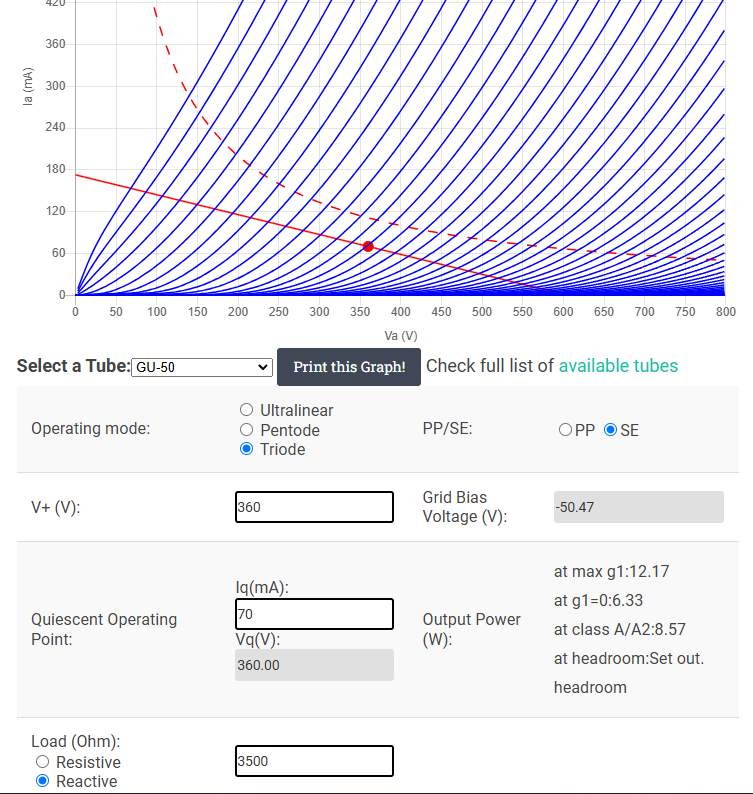
Task: Click the red operating point dot
Action: pyautogui.click(x=368, y=247)
